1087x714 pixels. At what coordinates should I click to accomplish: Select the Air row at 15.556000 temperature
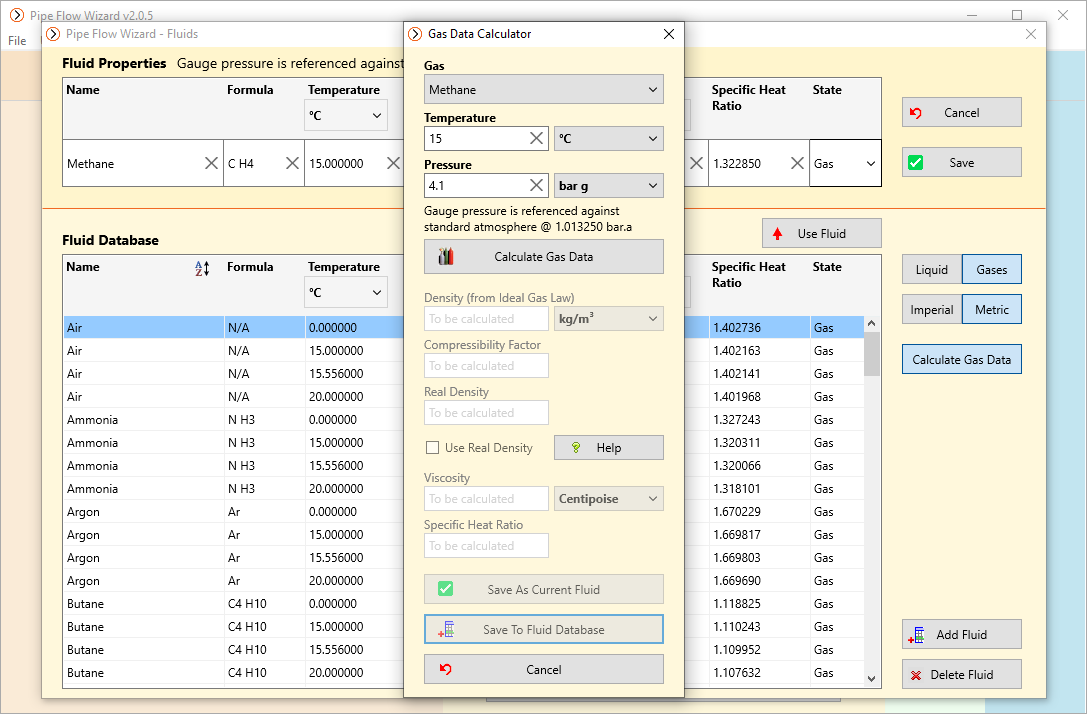[x=463, y=374]
